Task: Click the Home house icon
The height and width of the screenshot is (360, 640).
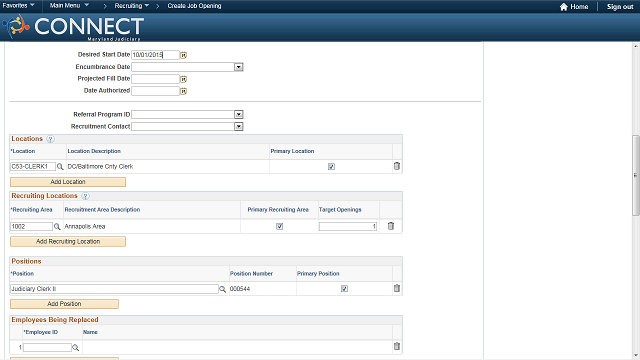Action: (x=564, y=7)
